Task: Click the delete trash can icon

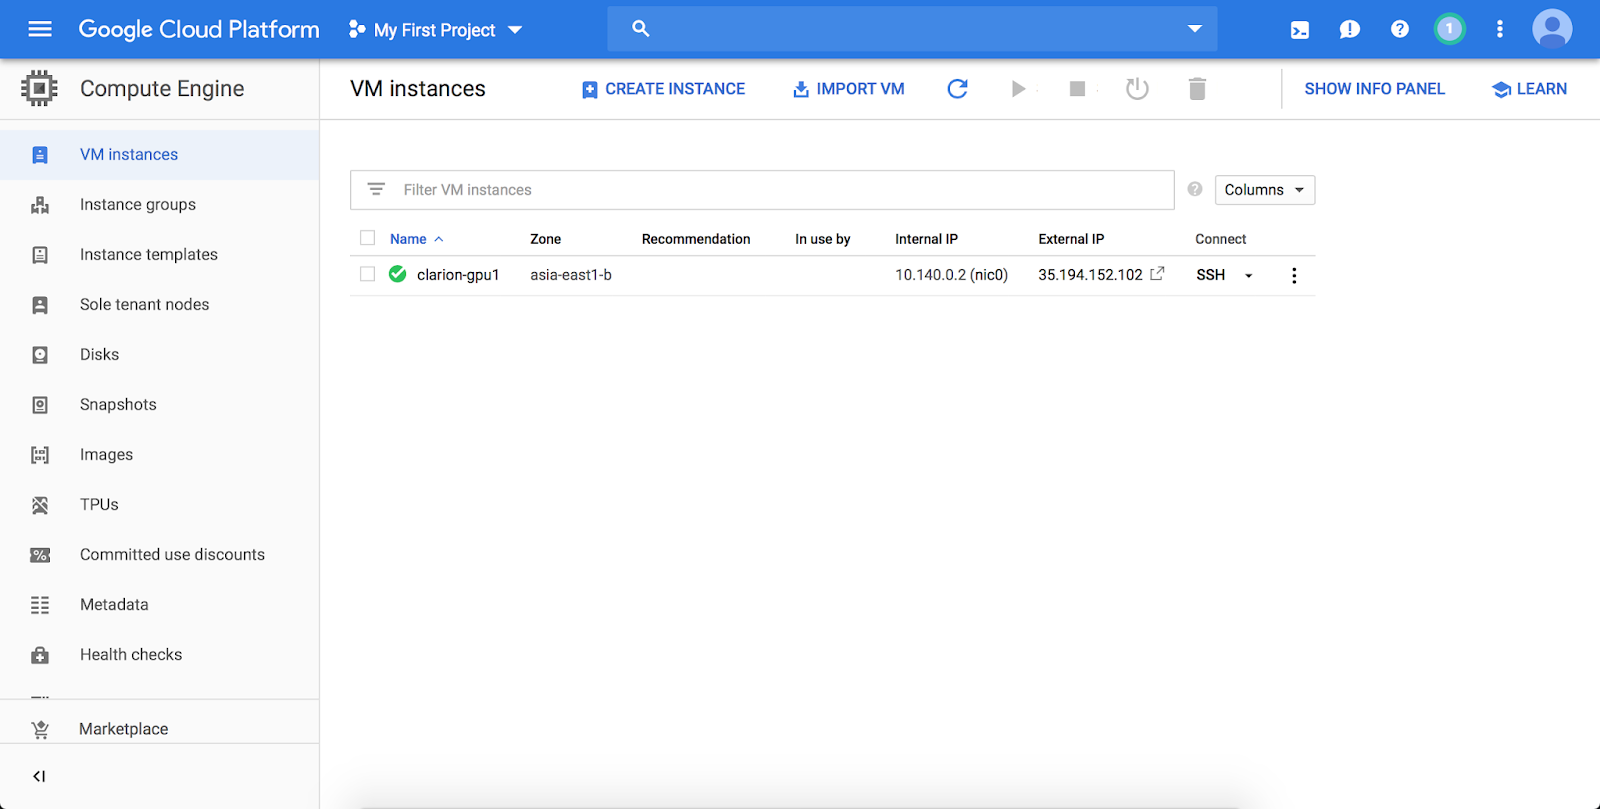Action: [x=1197, y=89]
